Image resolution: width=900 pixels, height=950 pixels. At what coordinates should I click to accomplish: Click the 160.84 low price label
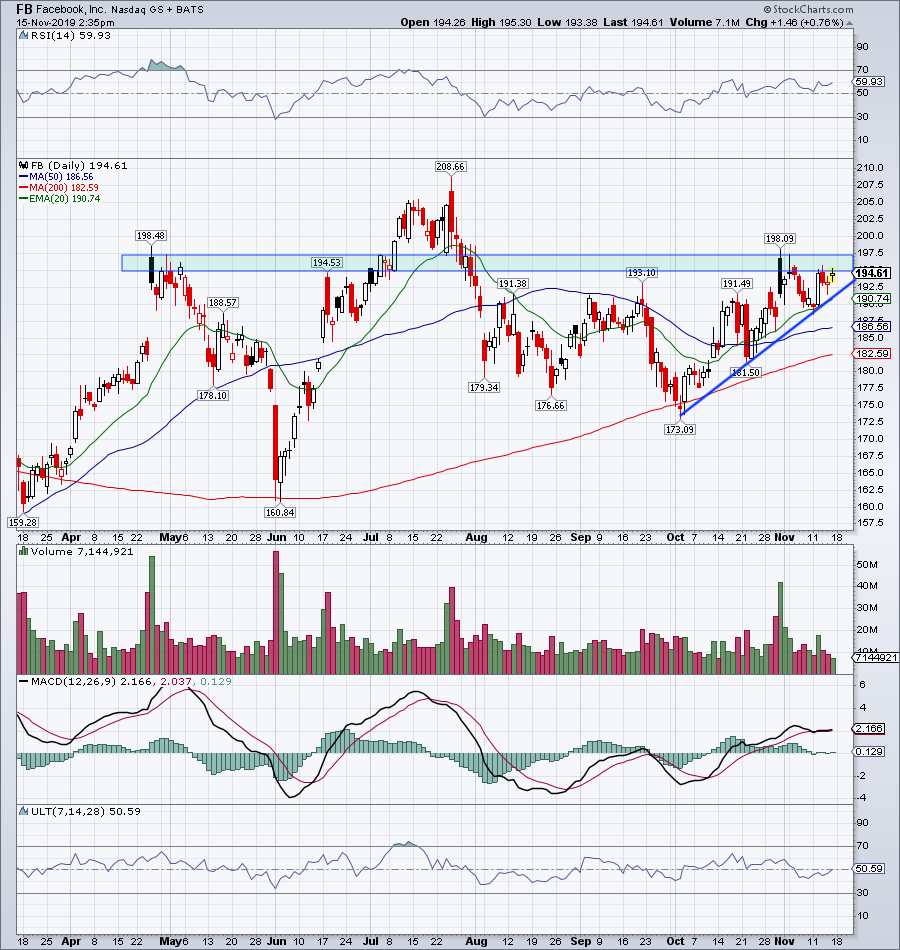point(279,513)
